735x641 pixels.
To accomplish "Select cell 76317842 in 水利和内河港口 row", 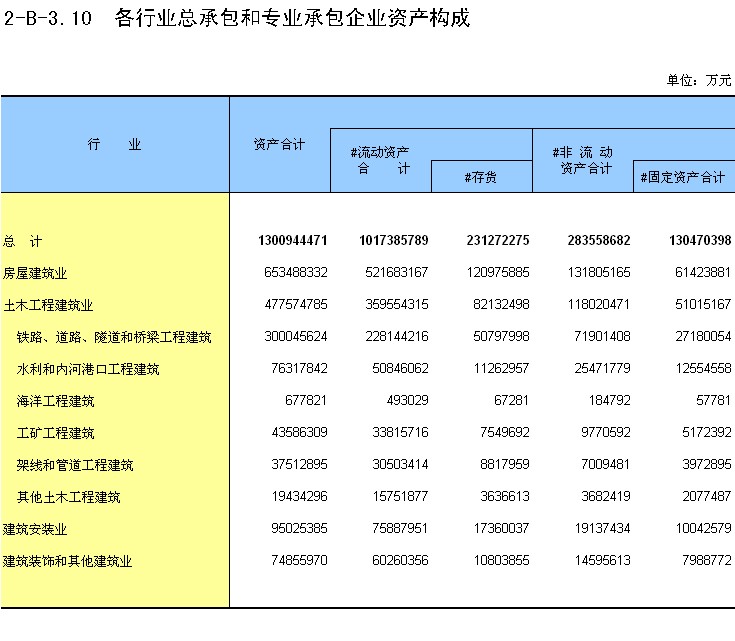I will (299, 368).
